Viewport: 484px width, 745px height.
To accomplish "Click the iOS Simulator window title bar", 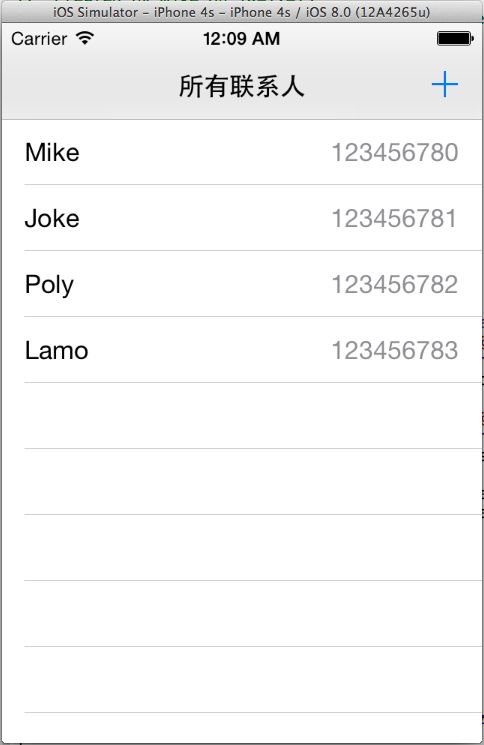I will [x=242, y=11].
